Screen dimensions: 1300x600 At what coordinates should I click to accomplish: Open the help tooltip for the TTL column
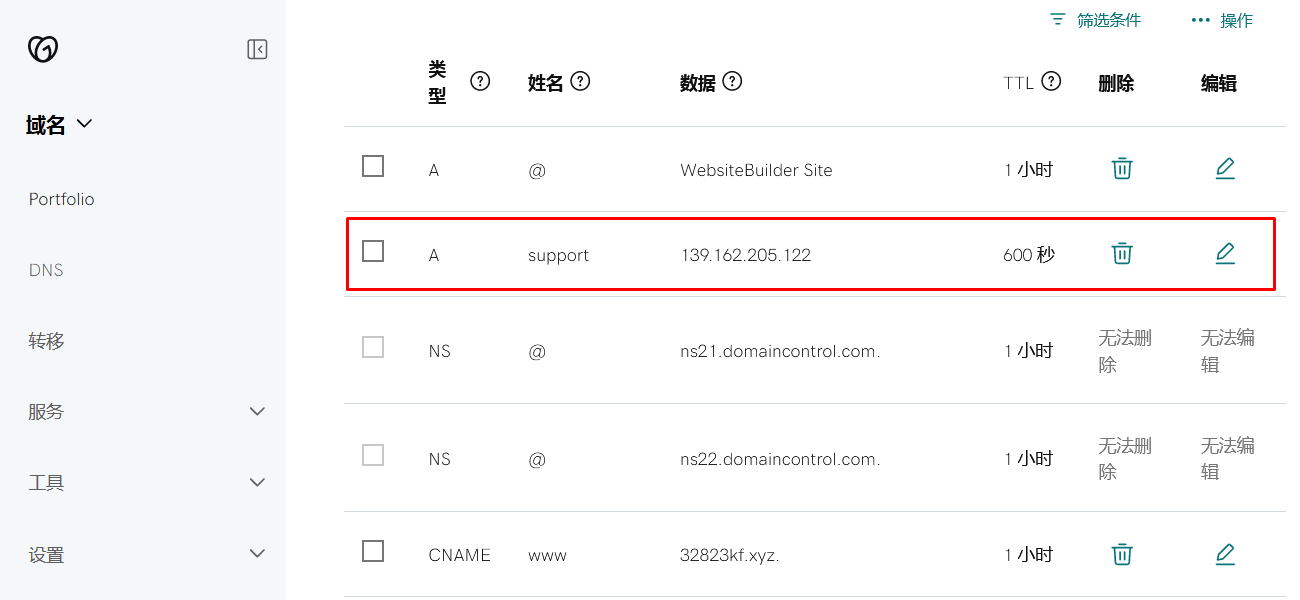1049,82
